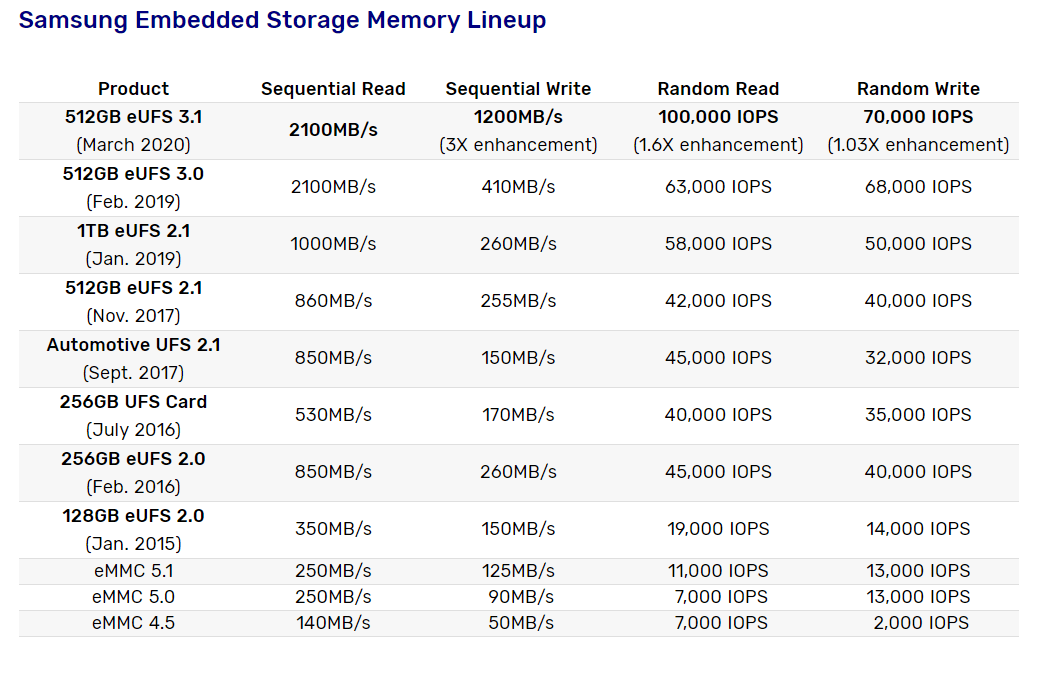
Task: Select the Random Write column header
Action: 919,89
